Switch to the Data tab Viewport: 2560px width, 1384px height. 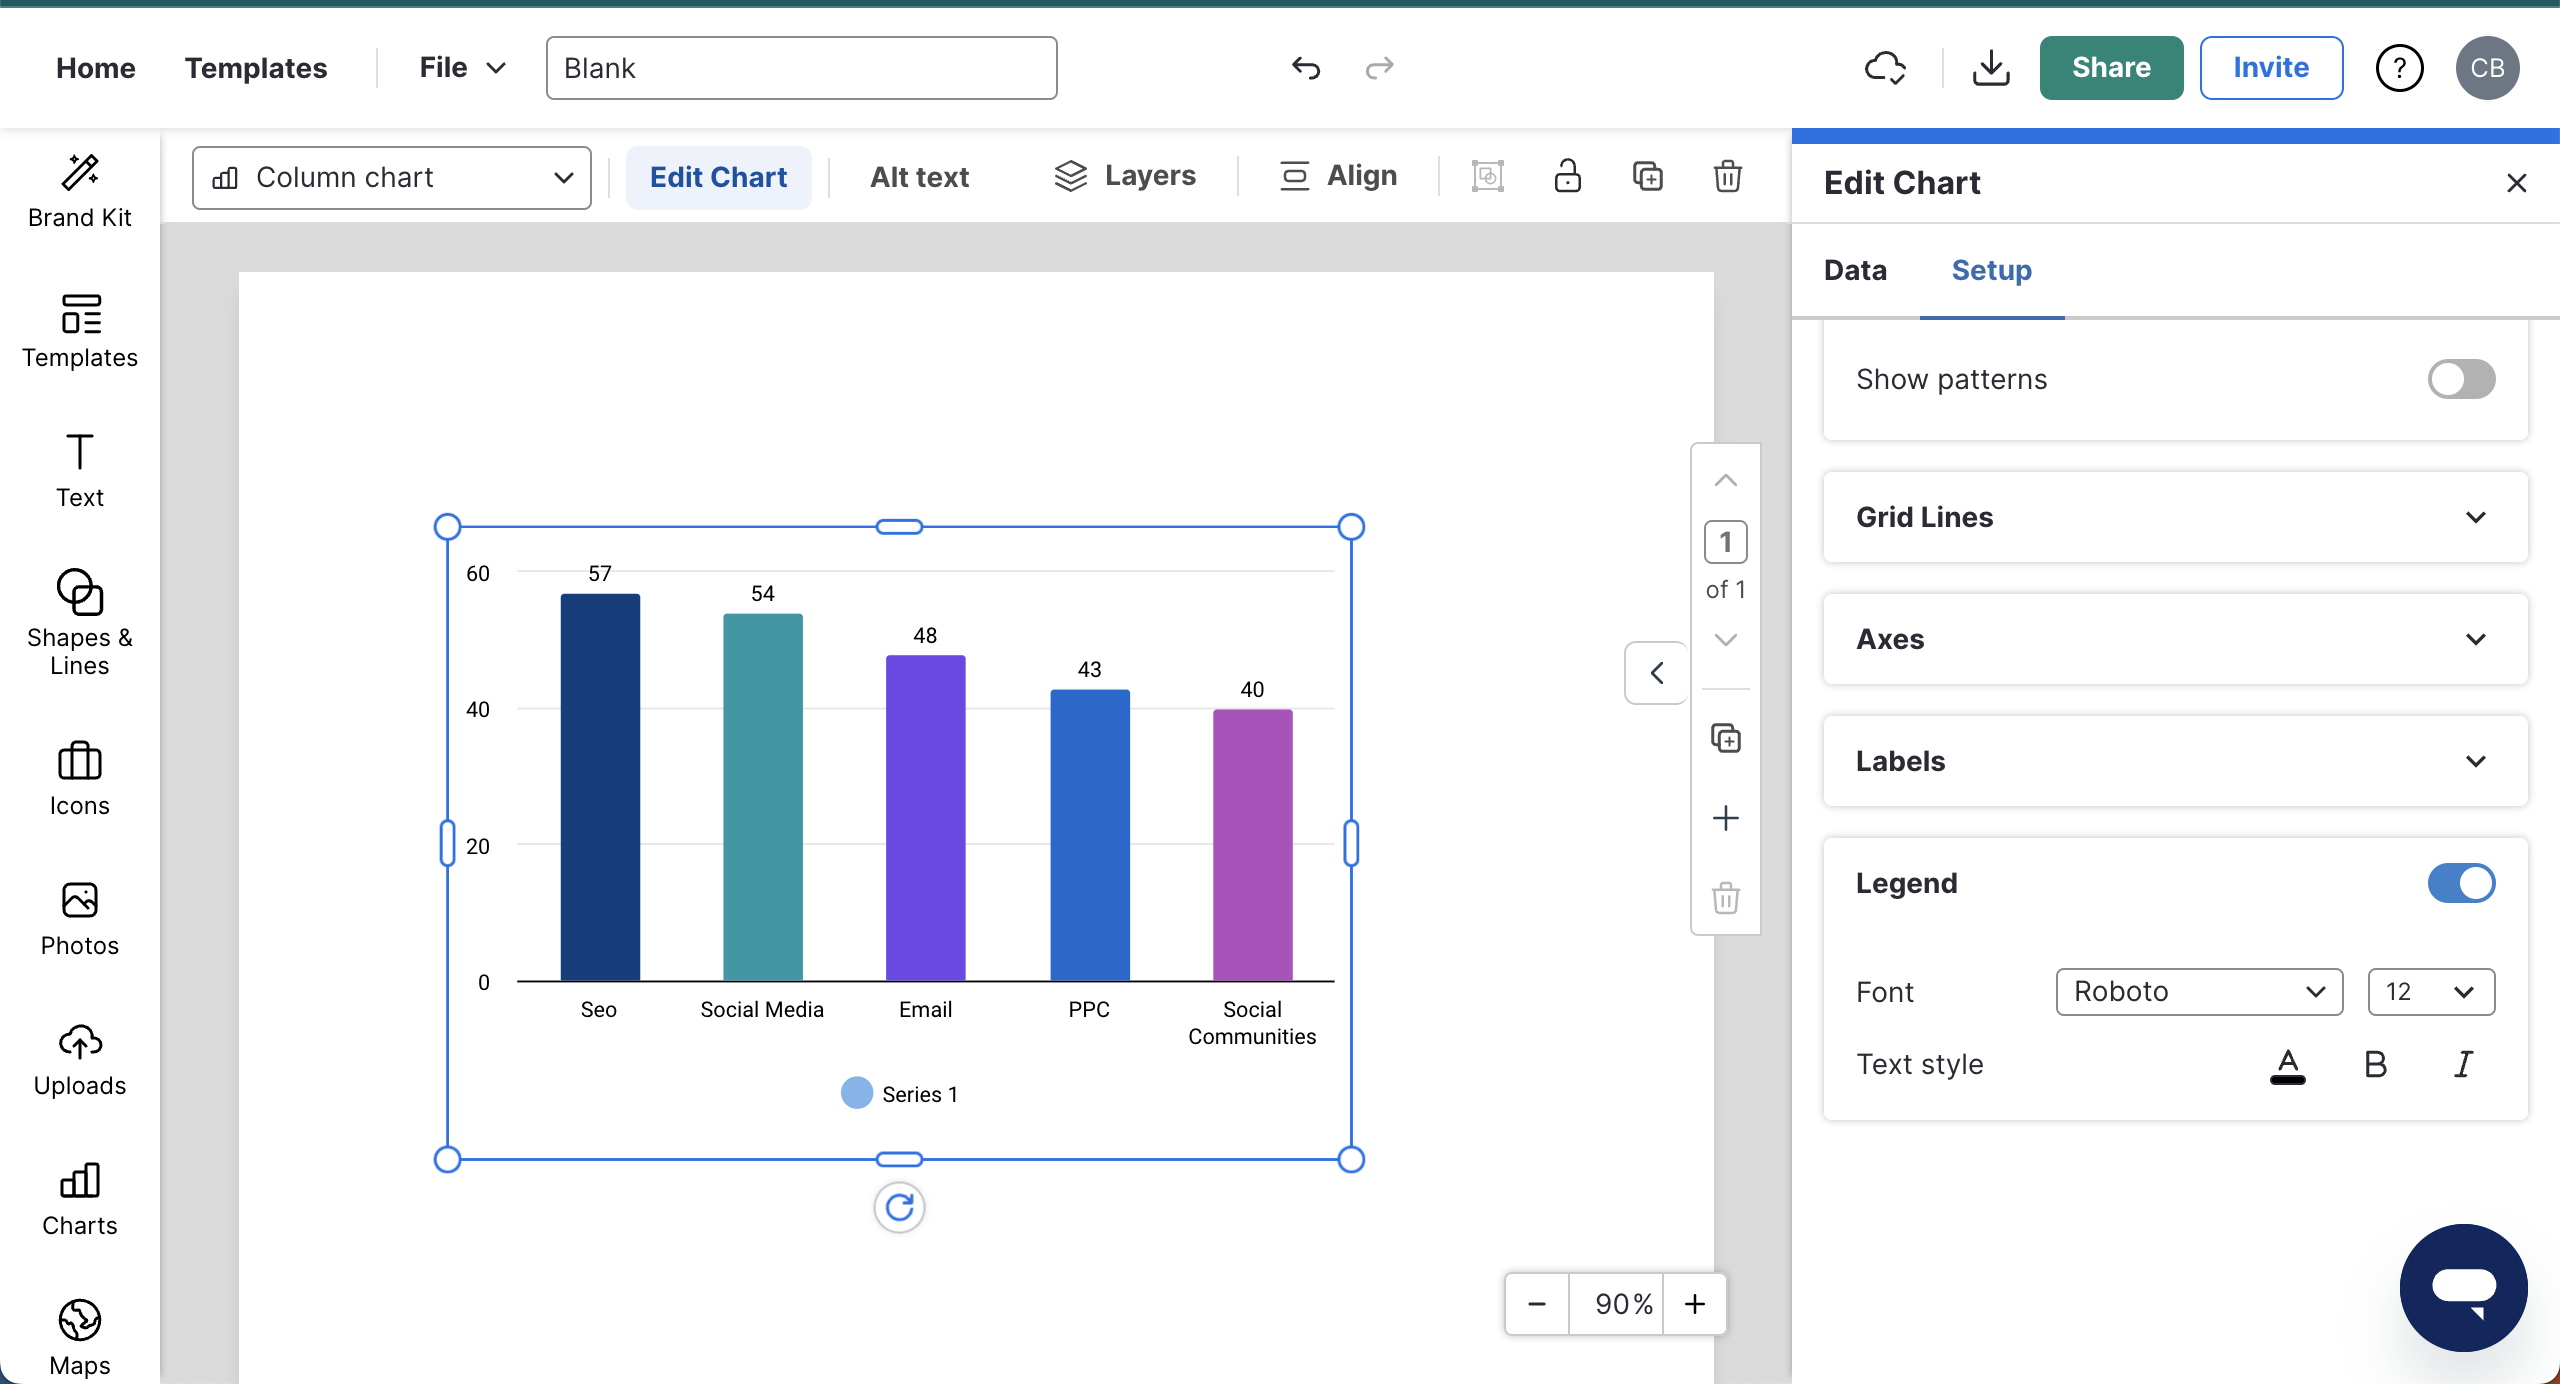point(1854,270)
